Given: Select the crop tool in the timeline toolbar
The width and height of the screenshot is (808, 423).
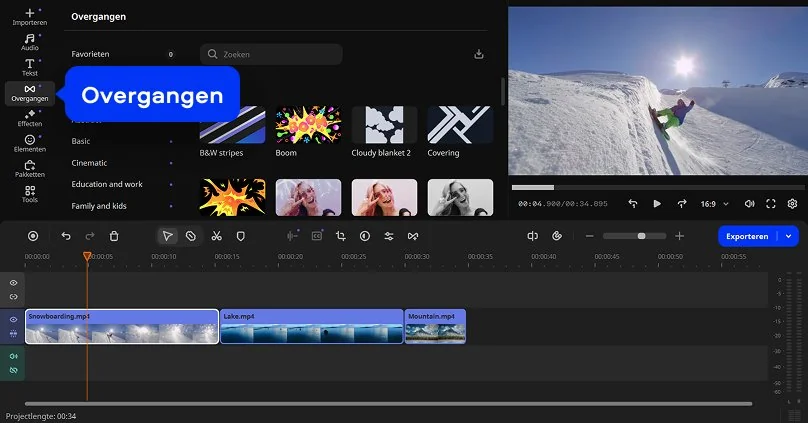Looking at the screenshot, I should [340, 236].
